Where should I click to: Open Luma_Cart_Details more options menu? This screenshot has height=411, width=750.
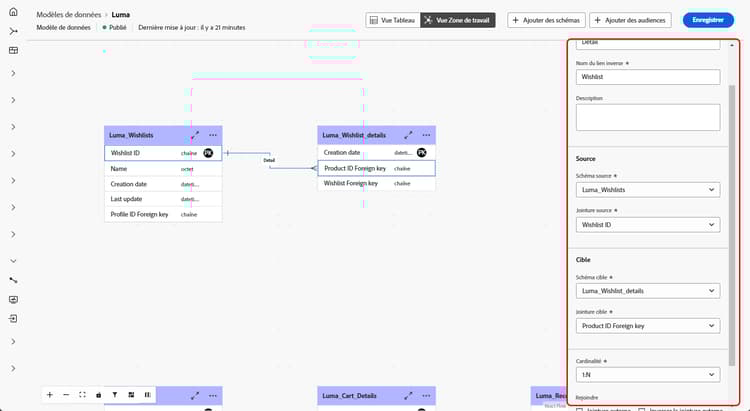pos(426,396)
